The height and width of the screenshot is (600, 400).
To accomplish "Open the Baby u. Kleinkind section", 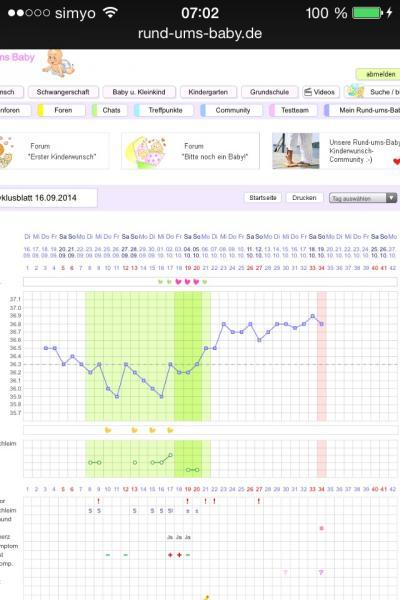I will click(x=139, y=92).
